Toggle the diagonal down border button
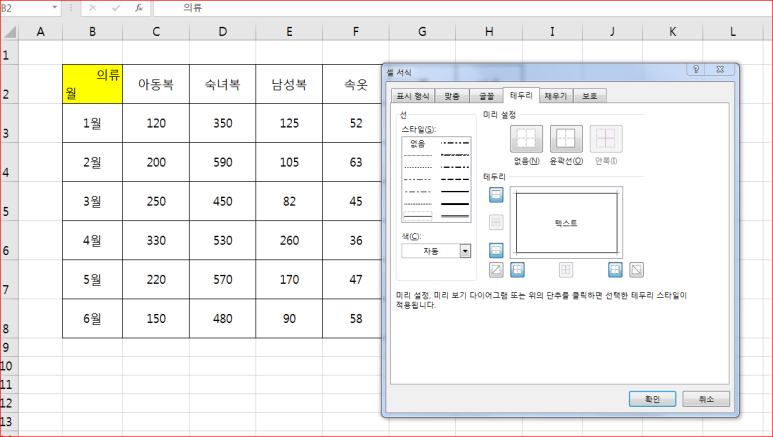This screenshot has height=437, width=773. click(636, 269)
